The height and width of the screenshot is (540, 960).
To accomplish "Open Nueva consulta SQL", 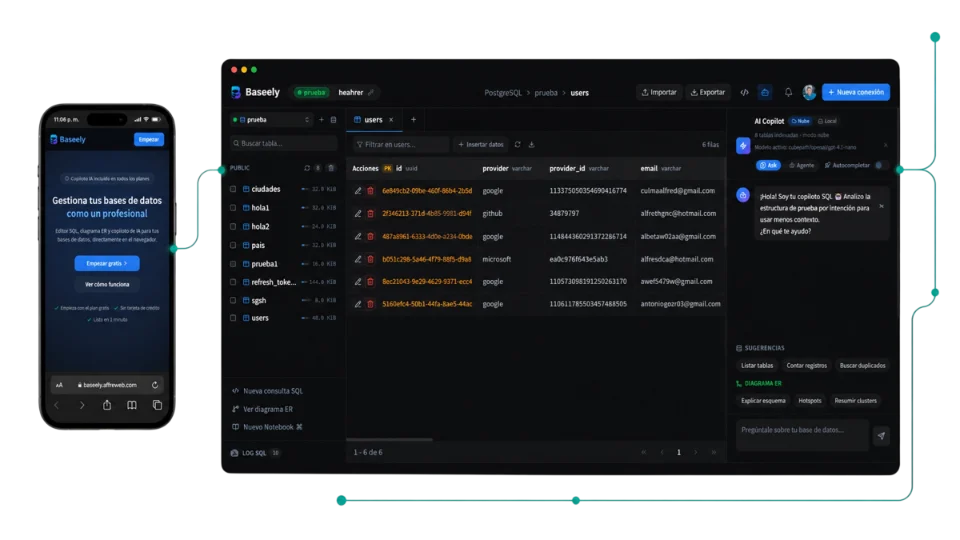I will (x=267, y=391).
